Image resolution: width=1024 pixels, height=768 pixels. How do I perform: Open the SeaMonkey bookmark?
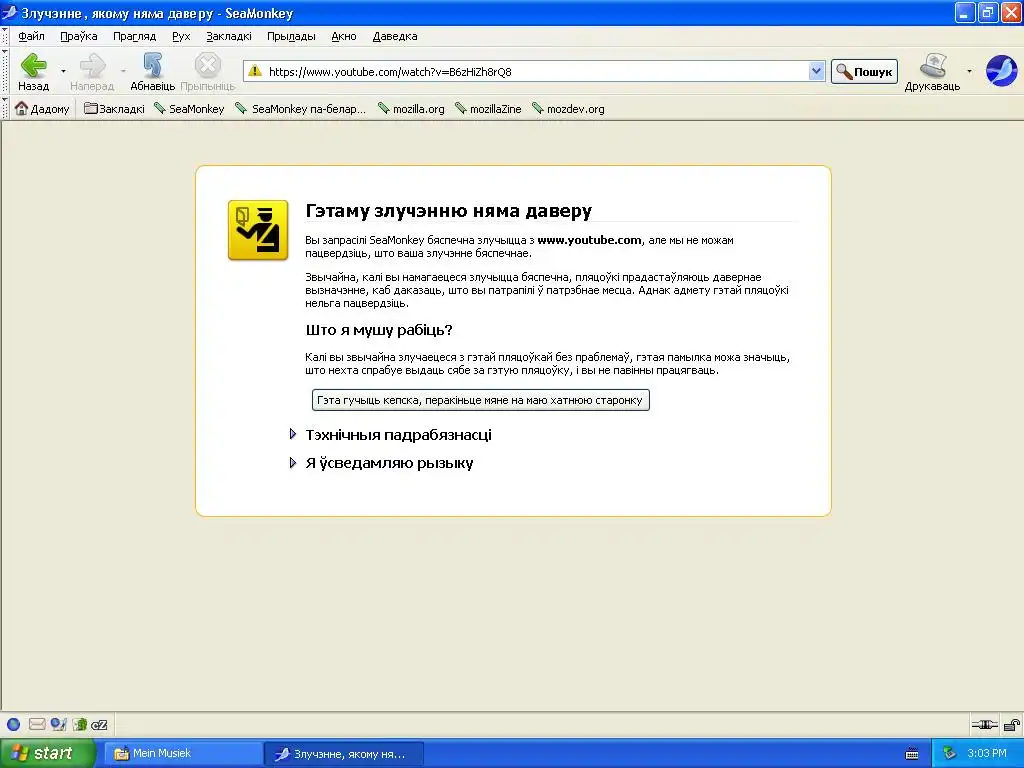point(189,109)
